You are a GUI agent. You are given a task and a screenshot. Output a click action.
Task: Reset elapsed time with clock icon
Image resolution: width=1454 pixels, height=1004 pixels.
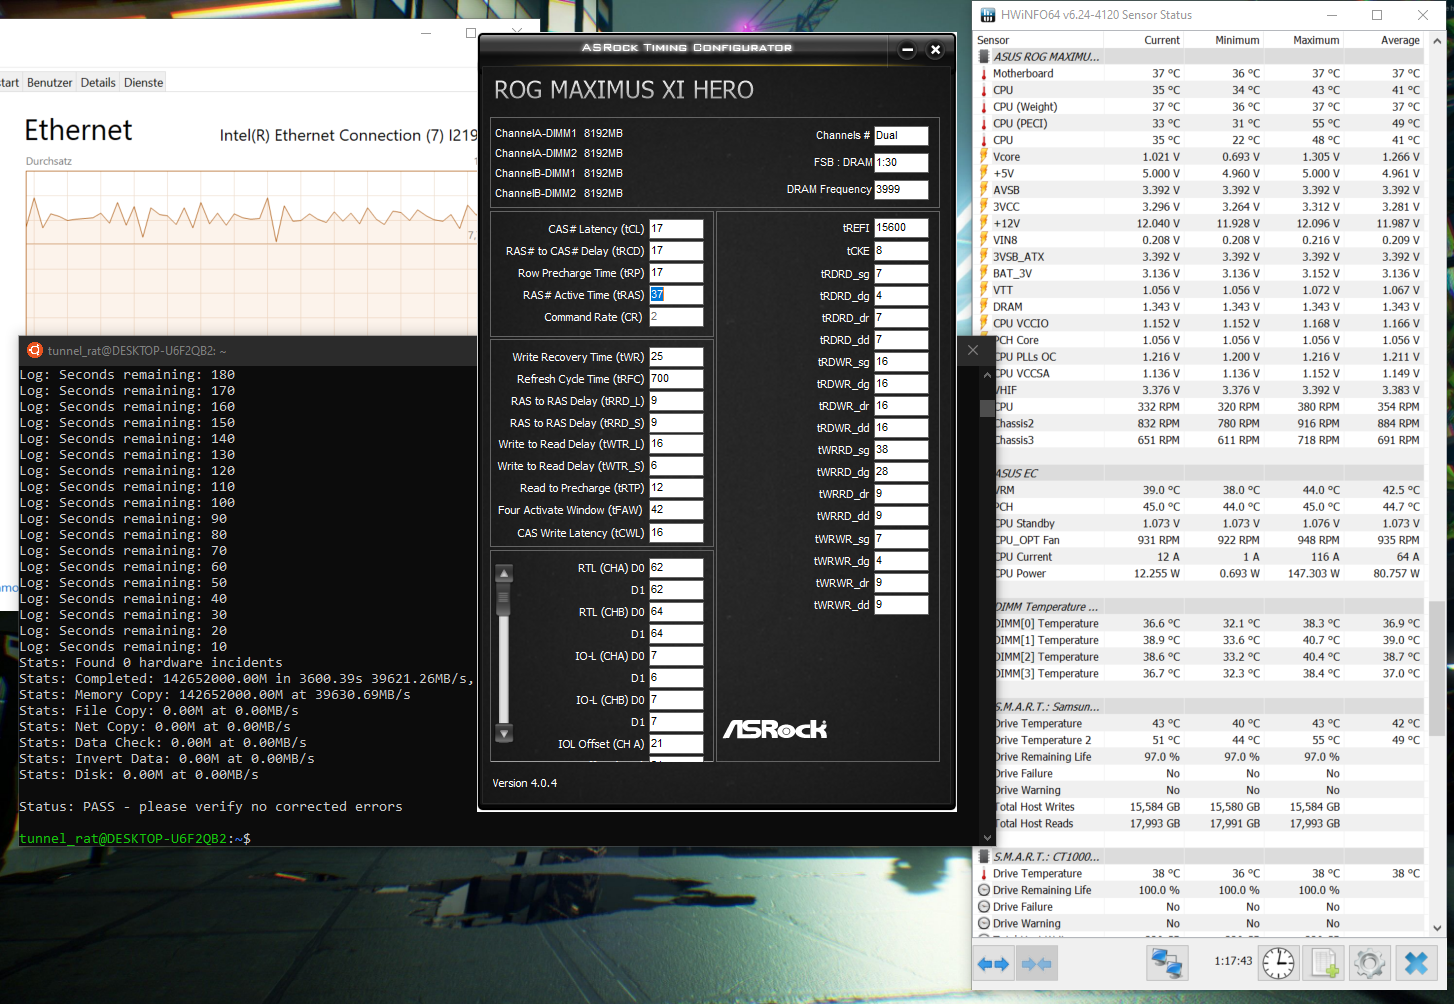[x=1278, y=963]
